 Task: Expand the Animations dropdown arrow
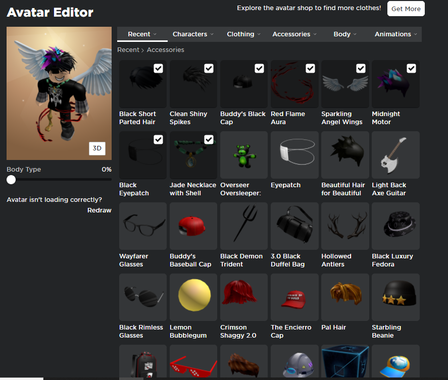point(416,34)
